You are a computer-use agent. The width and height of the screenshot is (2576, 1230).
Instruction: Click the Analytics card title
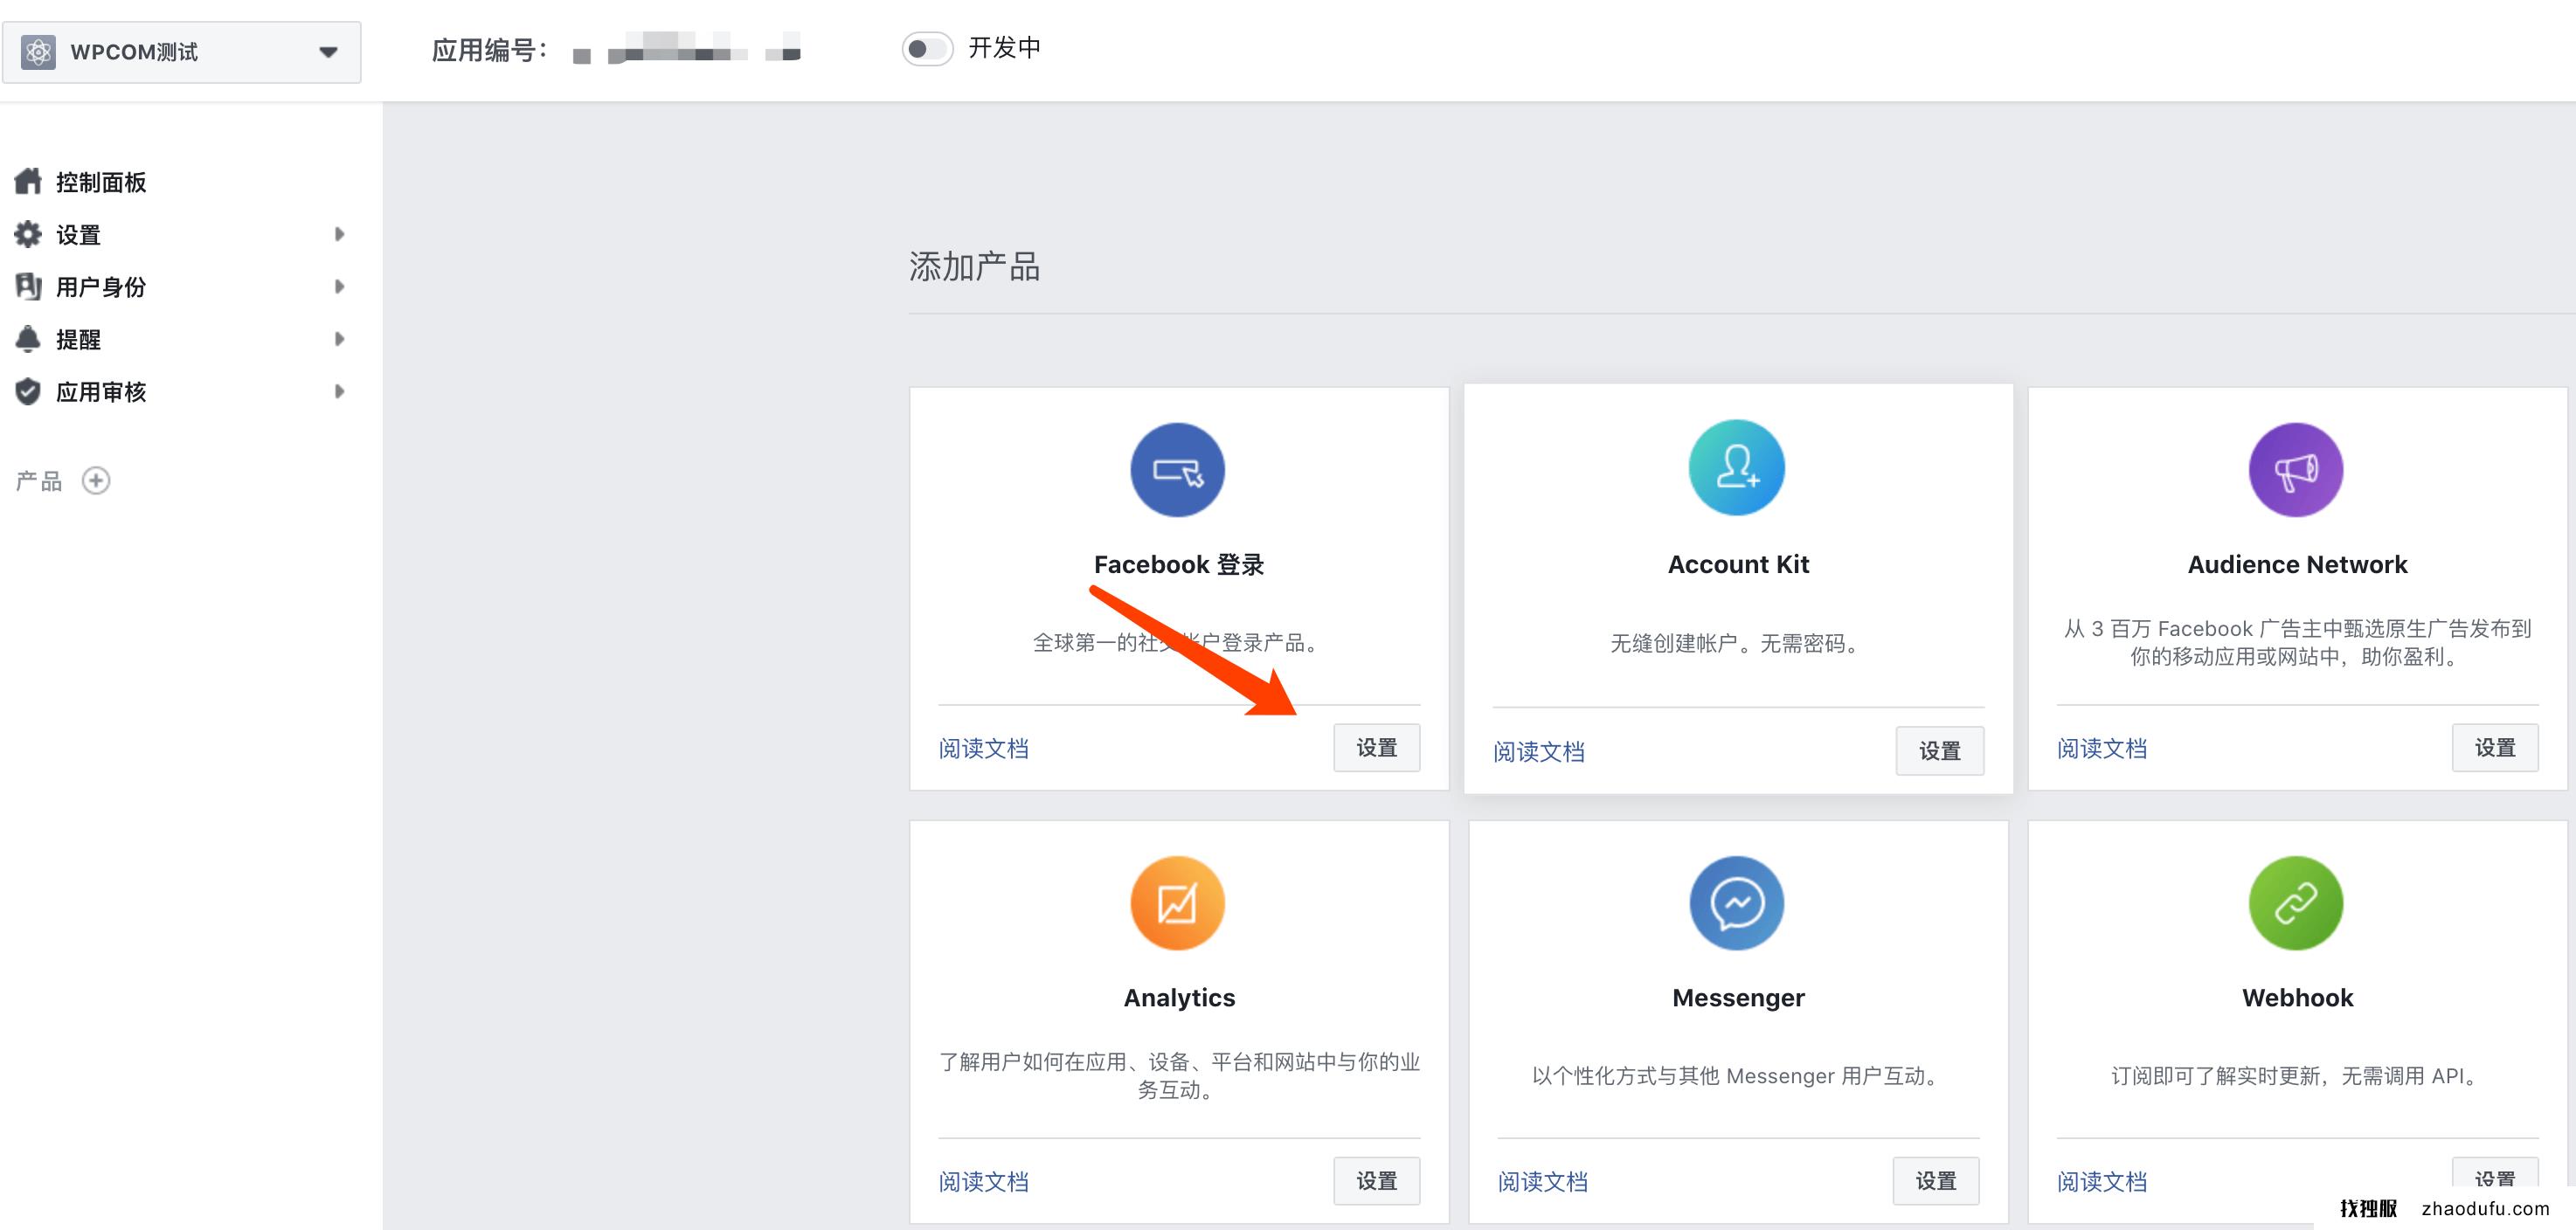click(1179, 997)
